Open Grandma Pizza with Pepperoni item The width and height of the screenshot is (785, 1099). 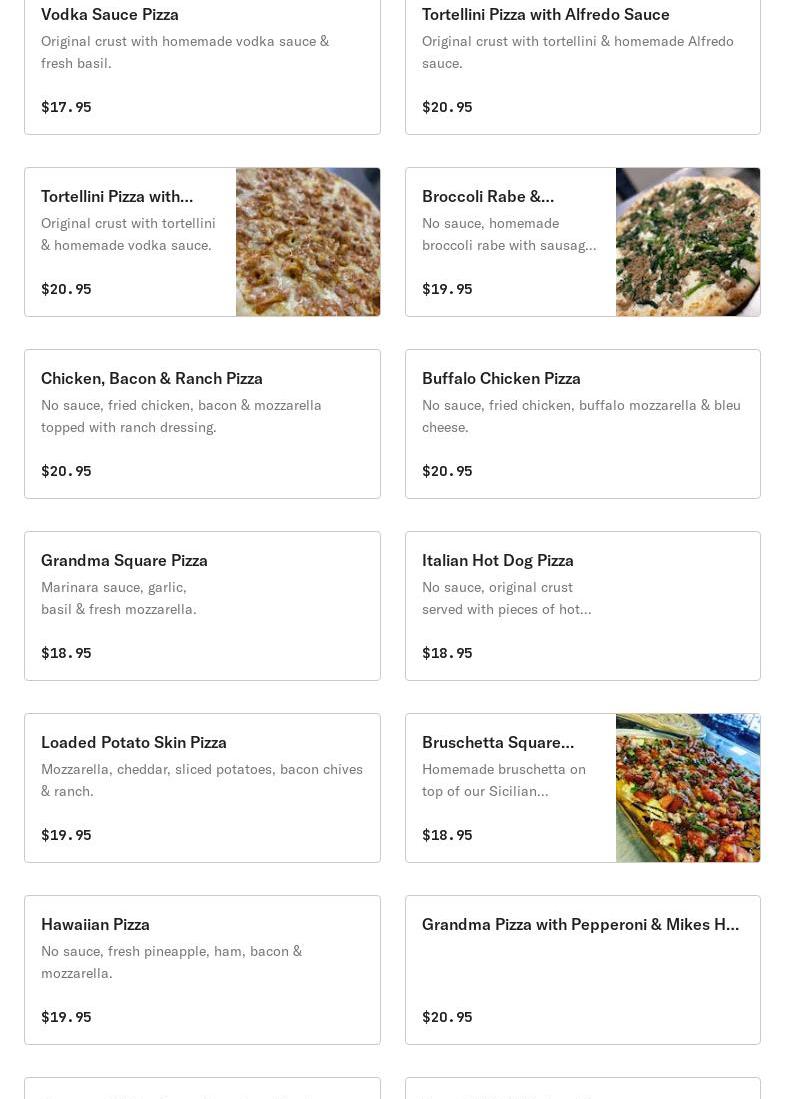[580, 924]
